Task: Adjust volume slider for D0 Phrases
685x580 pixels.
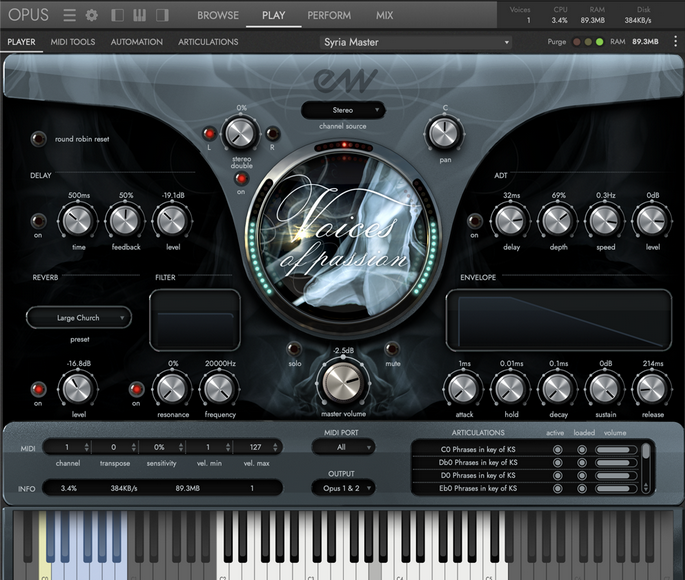Action: tap(616, 476)
